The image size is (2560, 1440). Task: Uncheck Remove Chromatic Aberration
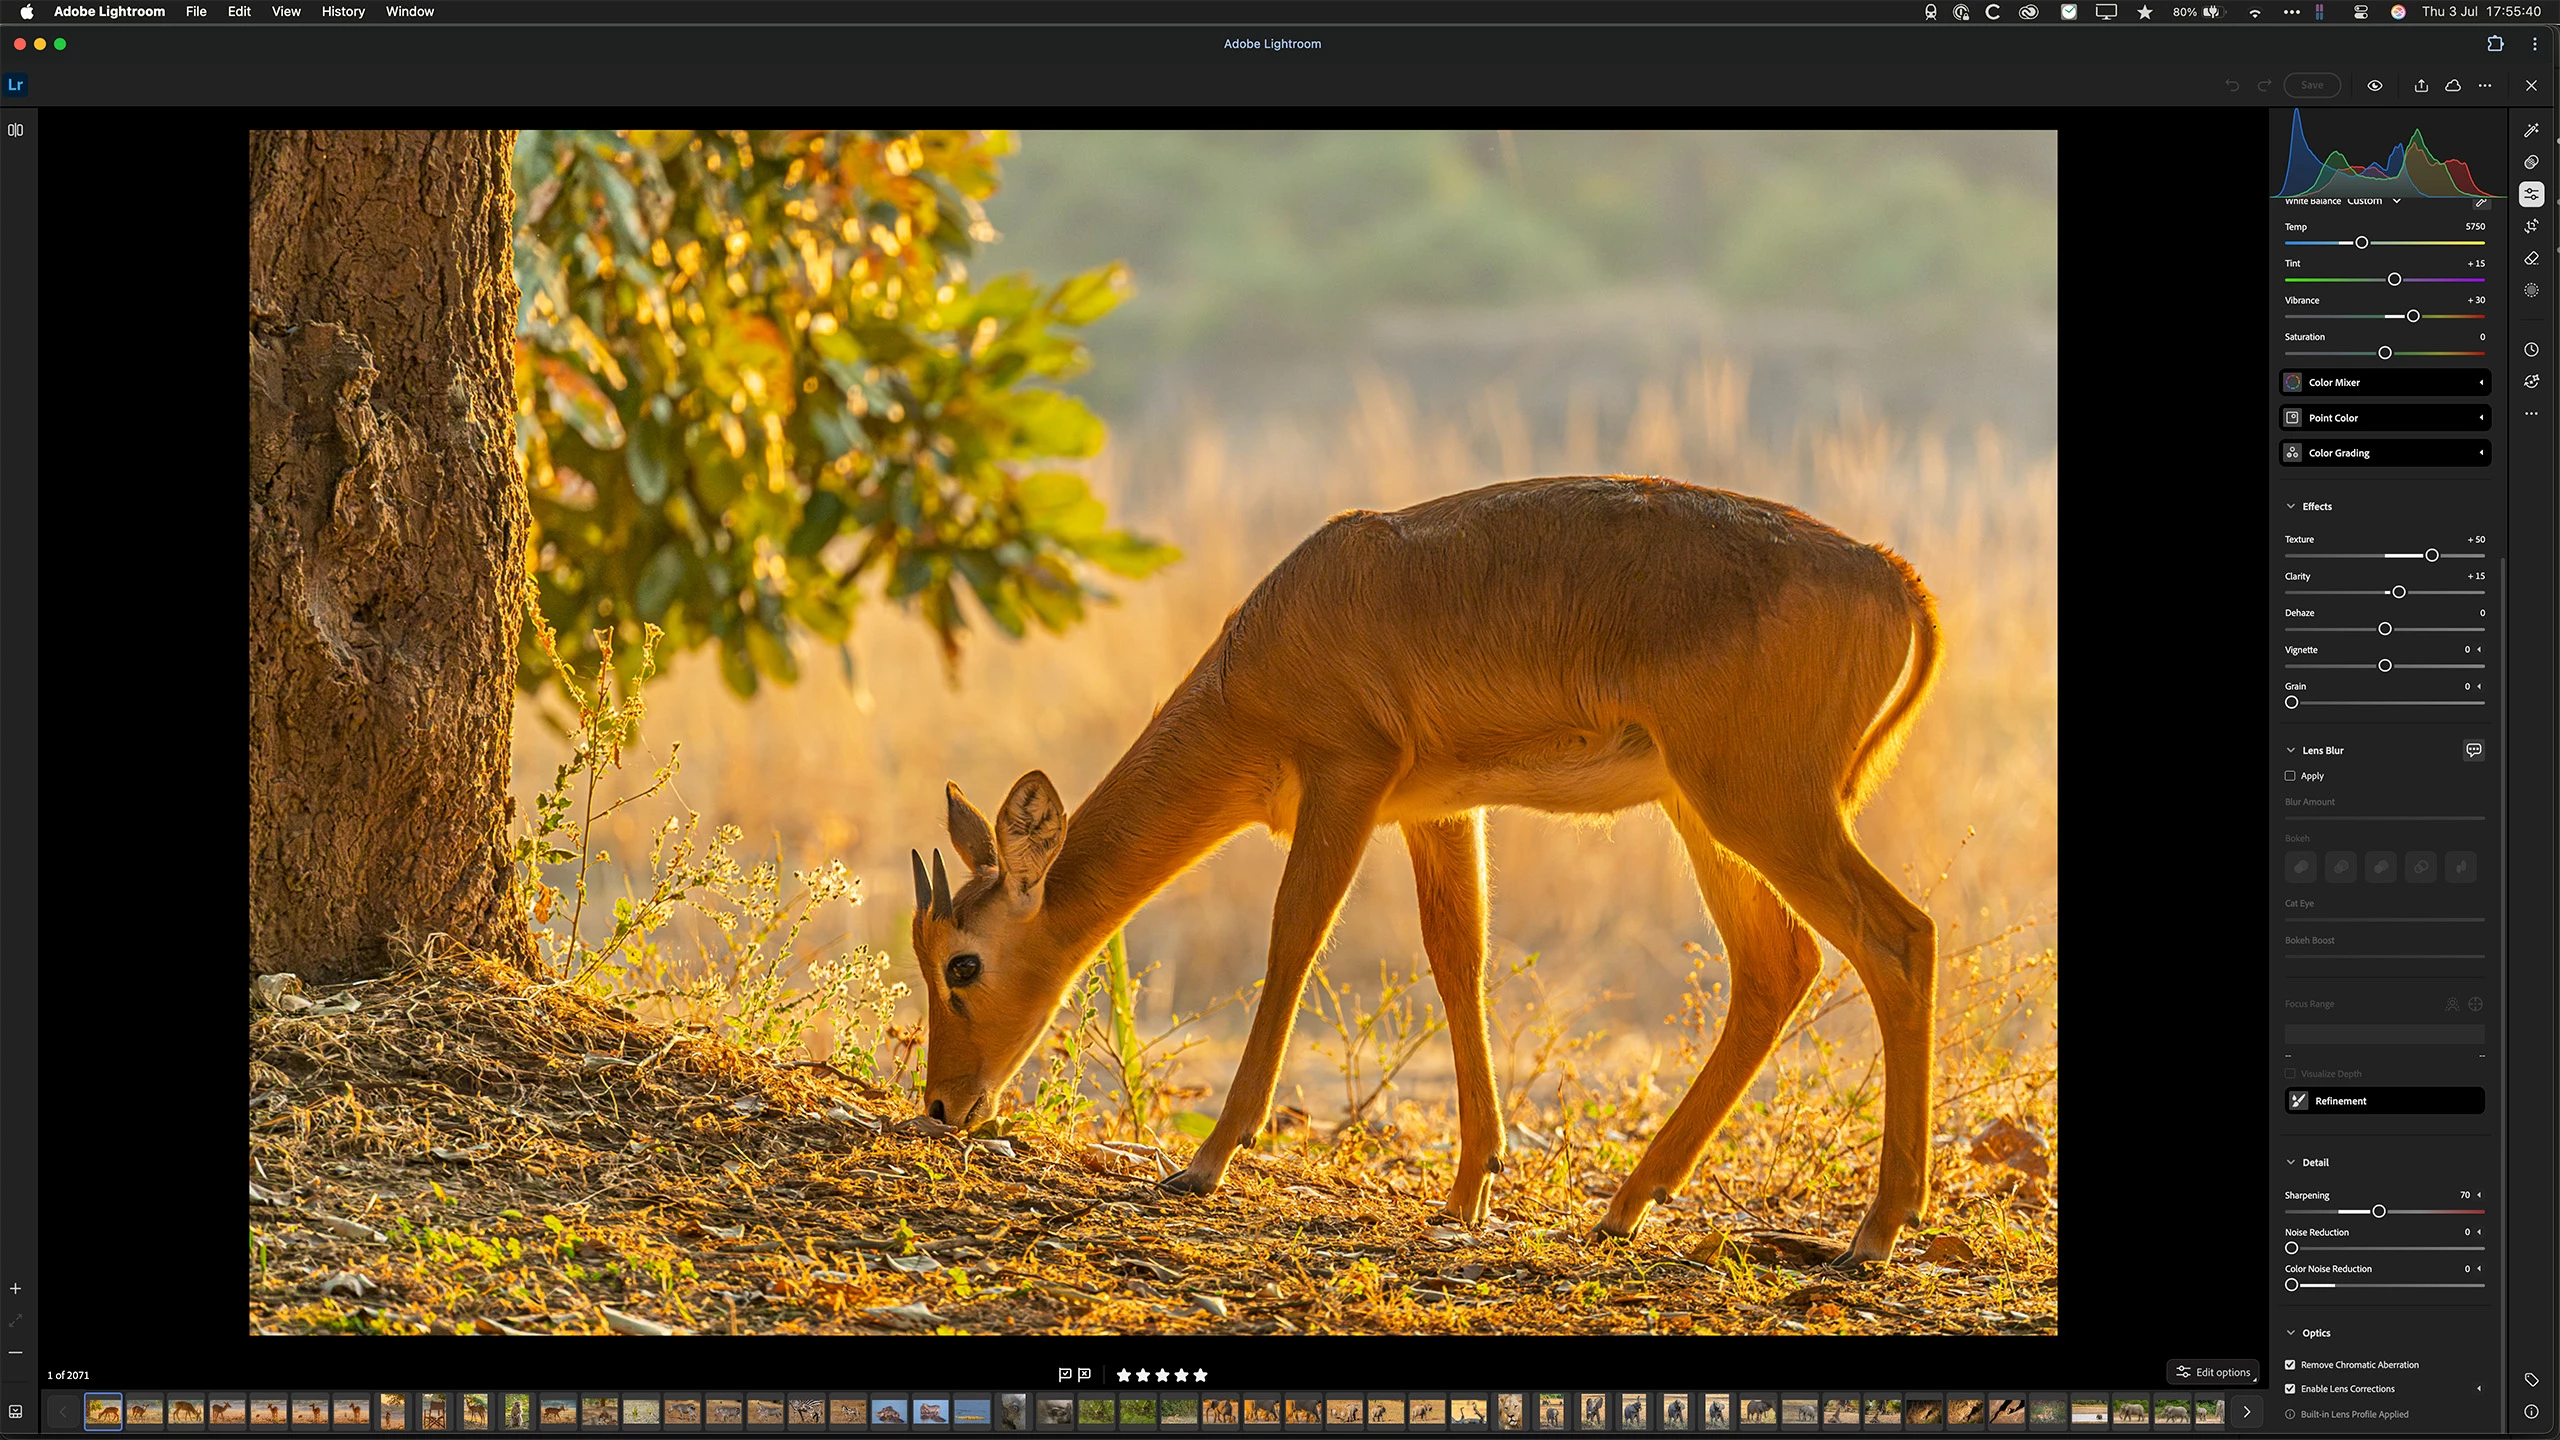(2290, 1365)
